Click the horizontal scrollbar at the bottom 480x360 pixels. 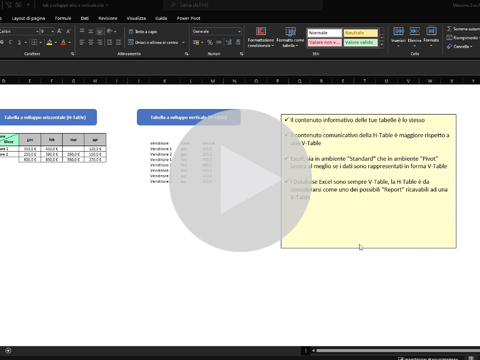tap(398, 351)
